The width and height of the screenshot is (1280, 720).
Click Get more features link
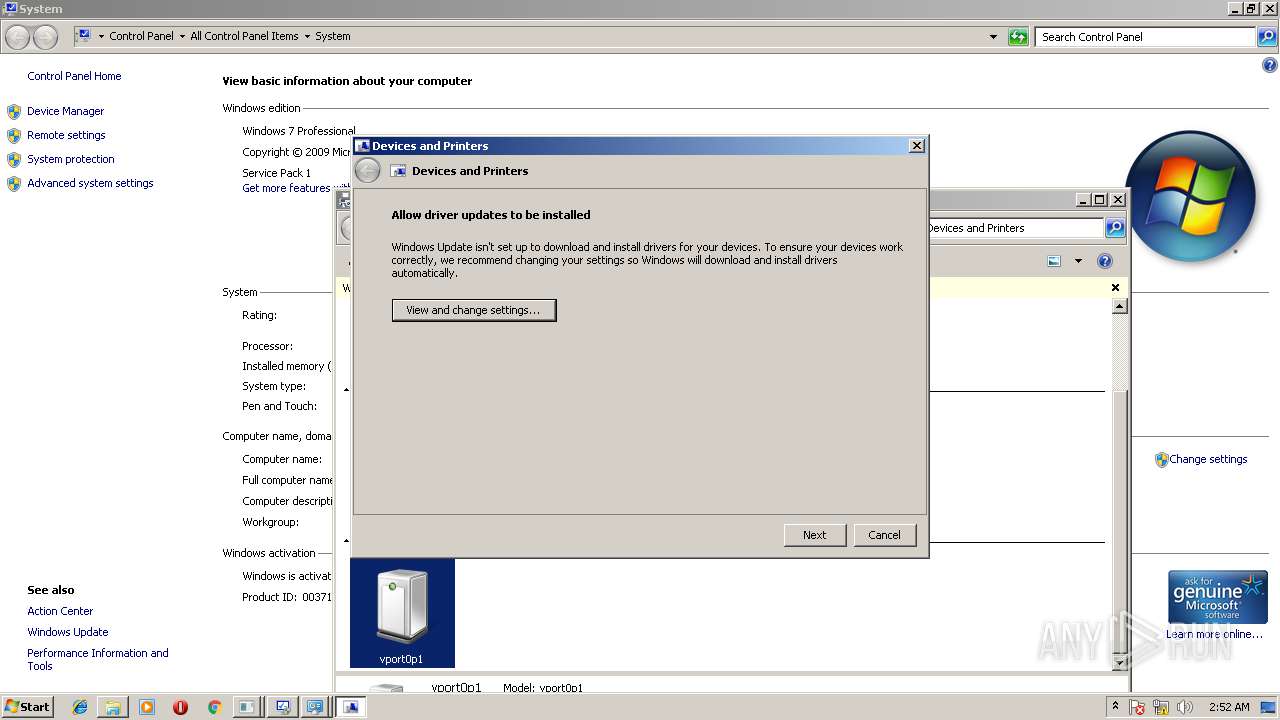point(286,188)
